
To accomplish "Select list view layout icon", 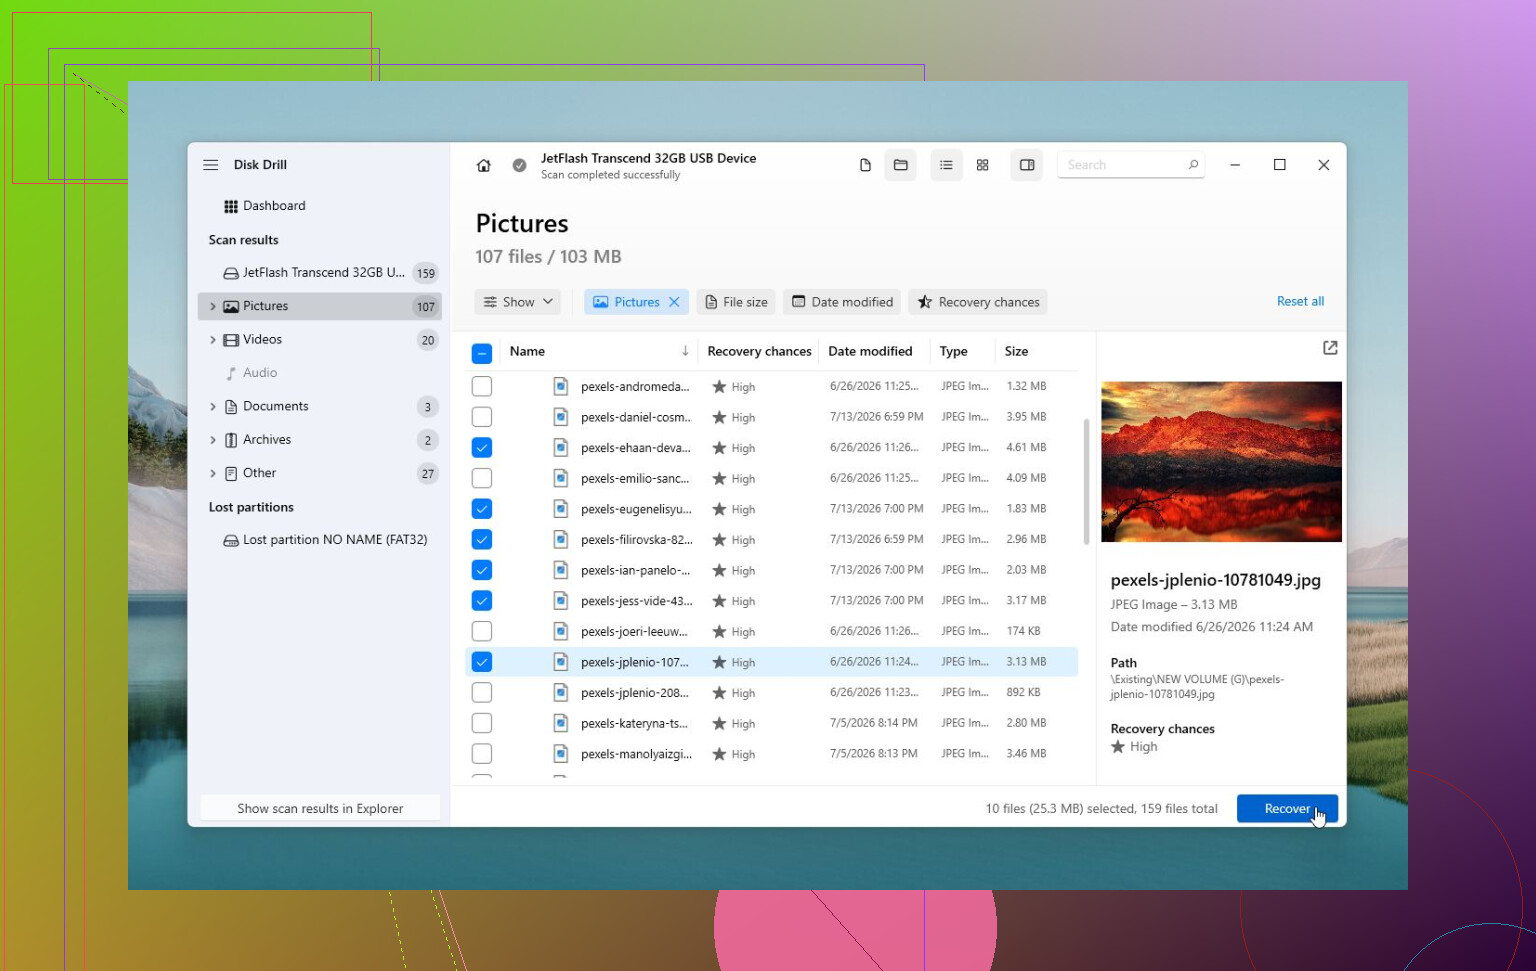I will click(946, 165).
